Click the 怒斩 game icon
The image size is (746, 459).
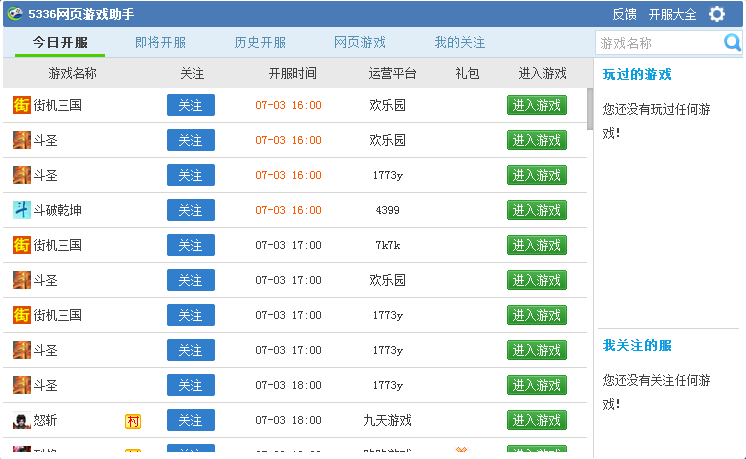[x=21, y=420]
